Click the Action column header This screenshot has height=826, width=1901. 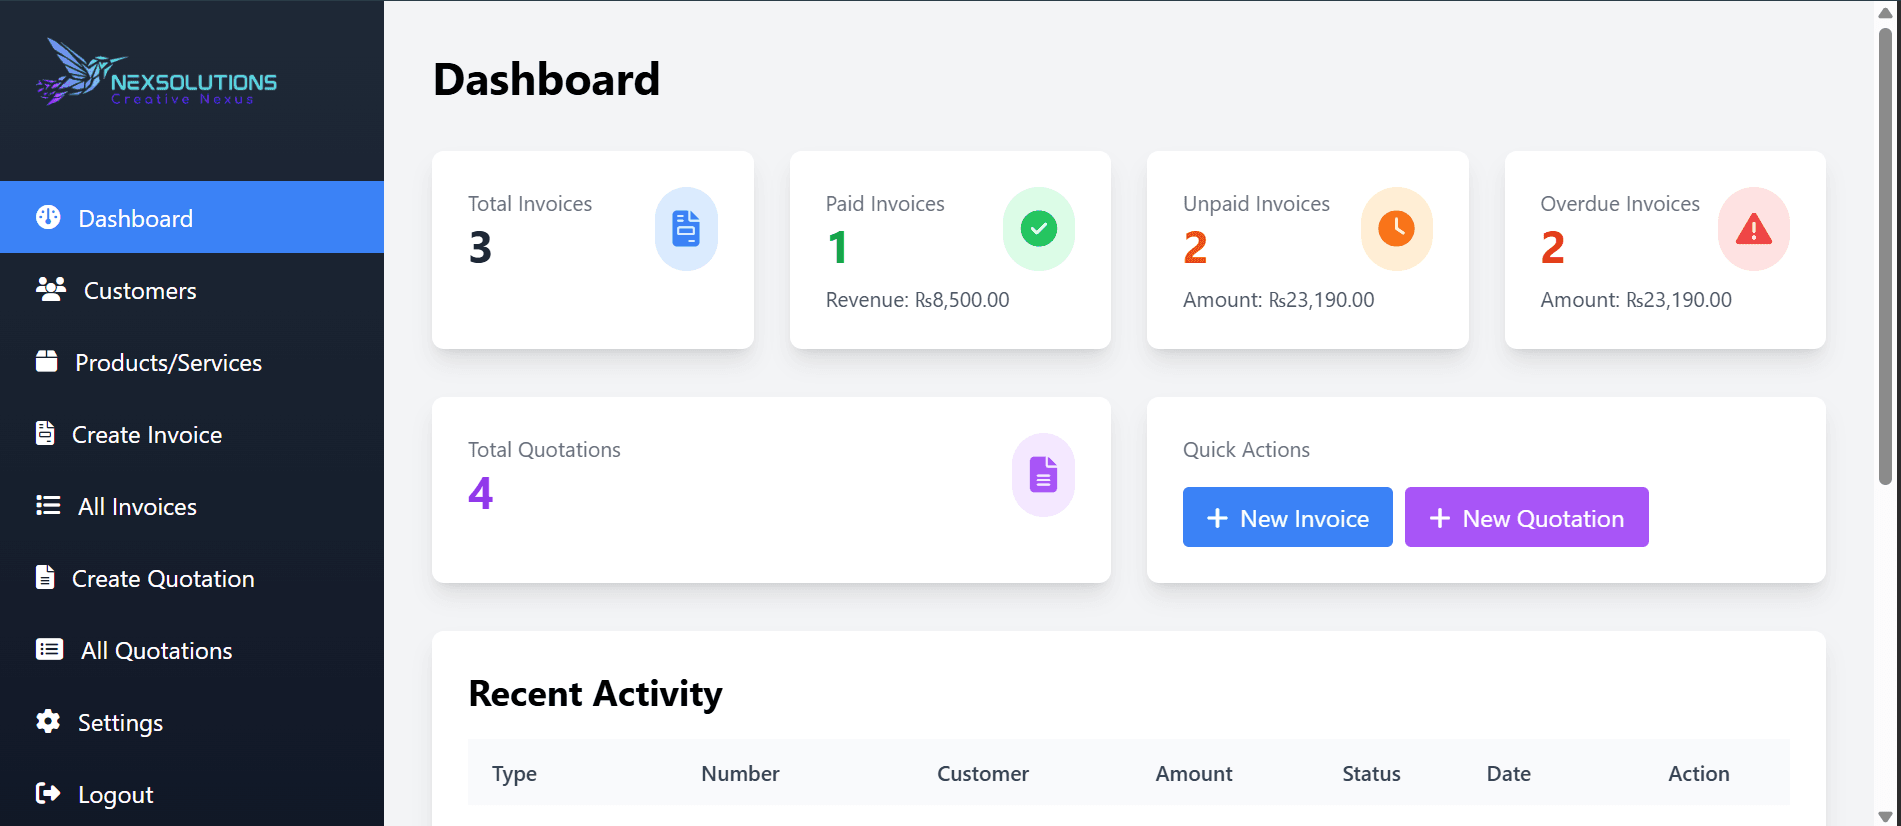point(1698,773)
